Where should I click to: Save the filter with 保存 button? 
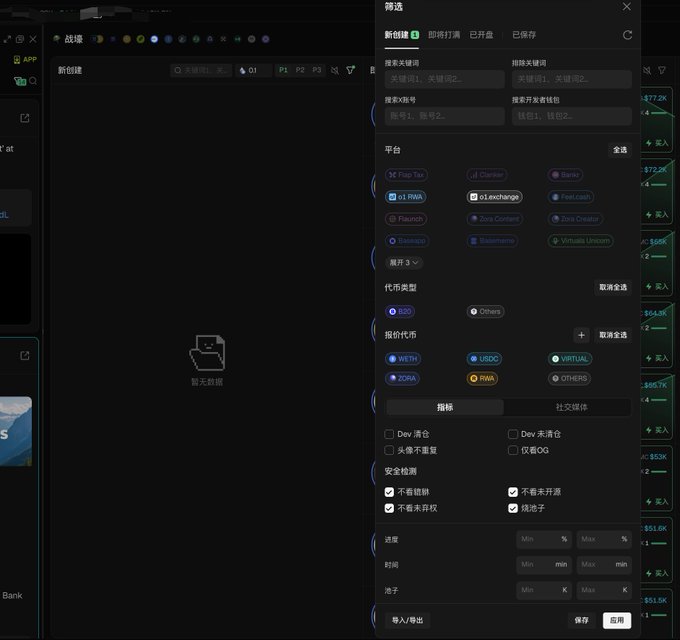(x=581, y=620)
